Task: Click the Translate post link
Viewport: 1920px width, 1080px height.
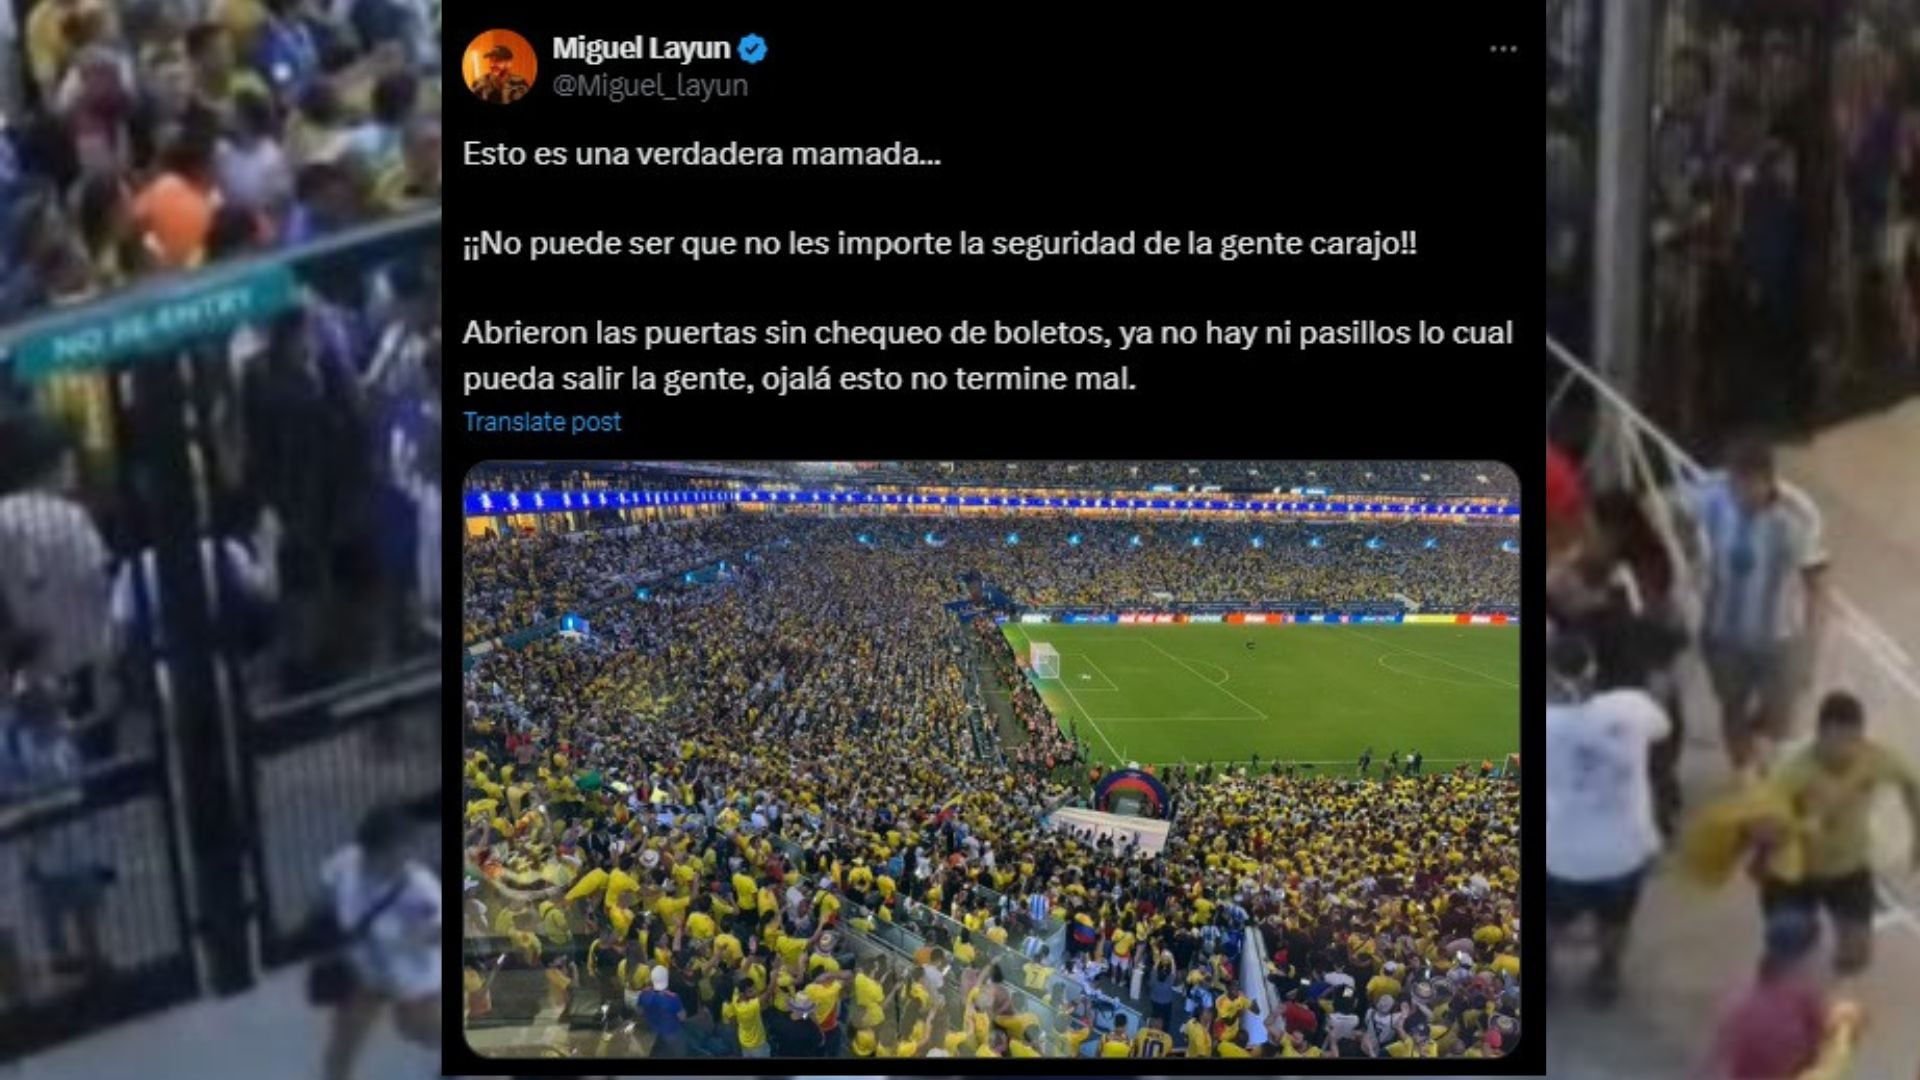Action: pos(542,422)
